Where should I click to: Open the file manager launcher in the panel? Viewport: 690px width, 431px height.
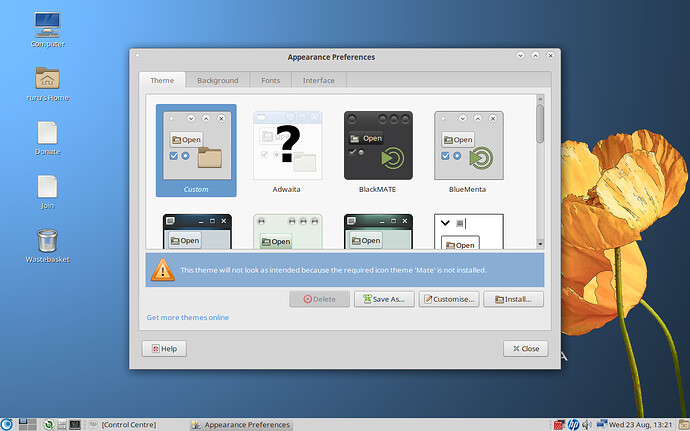click(62, 425)
